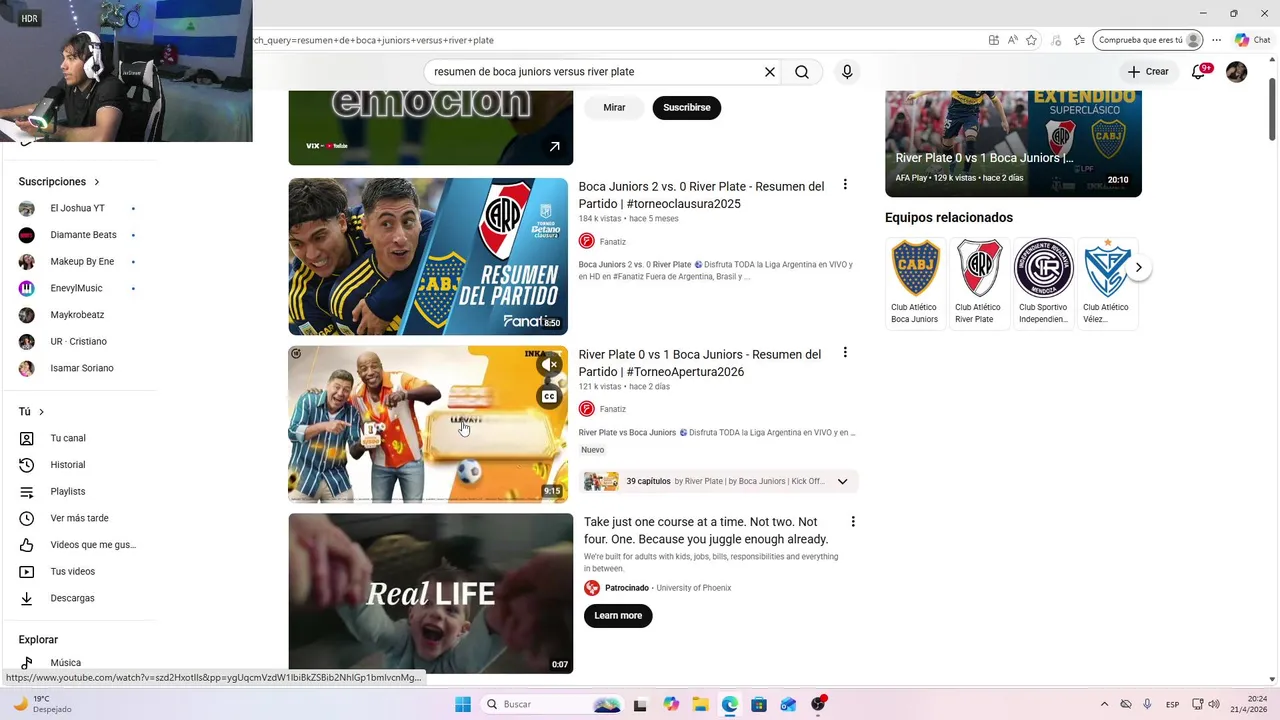Select Club Atlético Boca Juniors team card
1280x720 pixels.
(915, 283)
